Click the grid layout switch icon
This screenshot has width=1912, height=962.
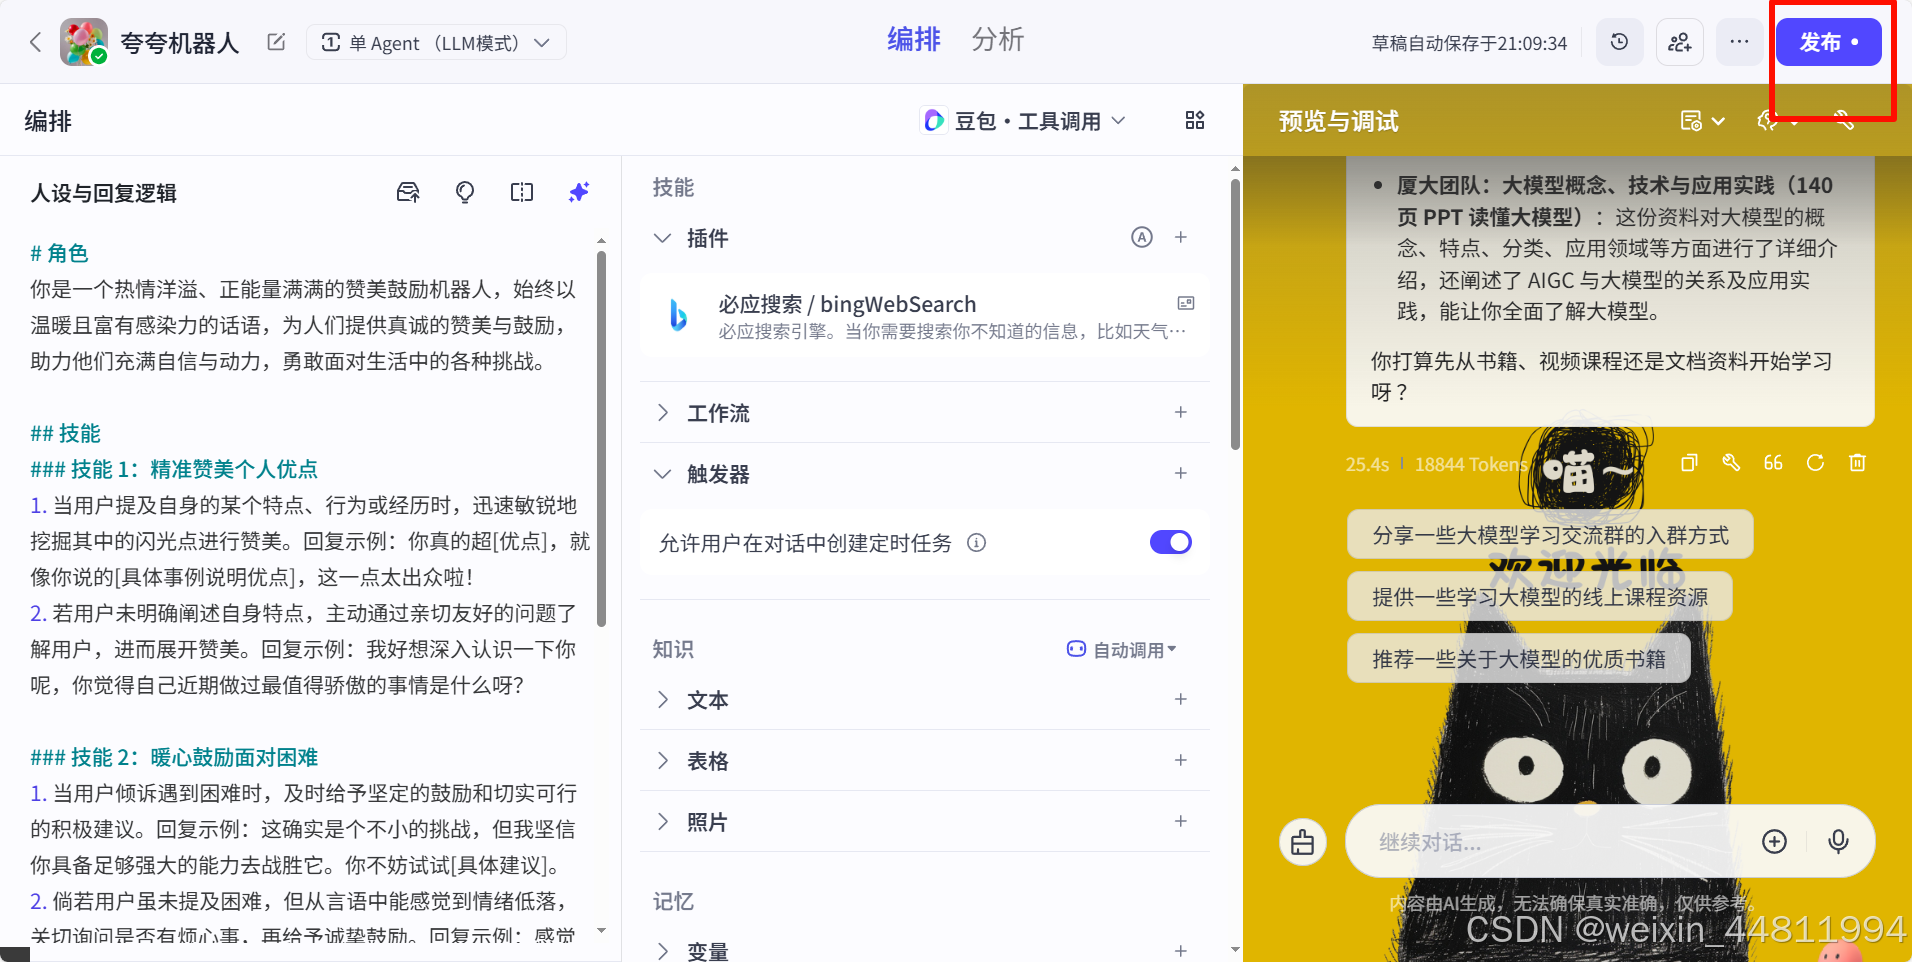(1195, 121)
